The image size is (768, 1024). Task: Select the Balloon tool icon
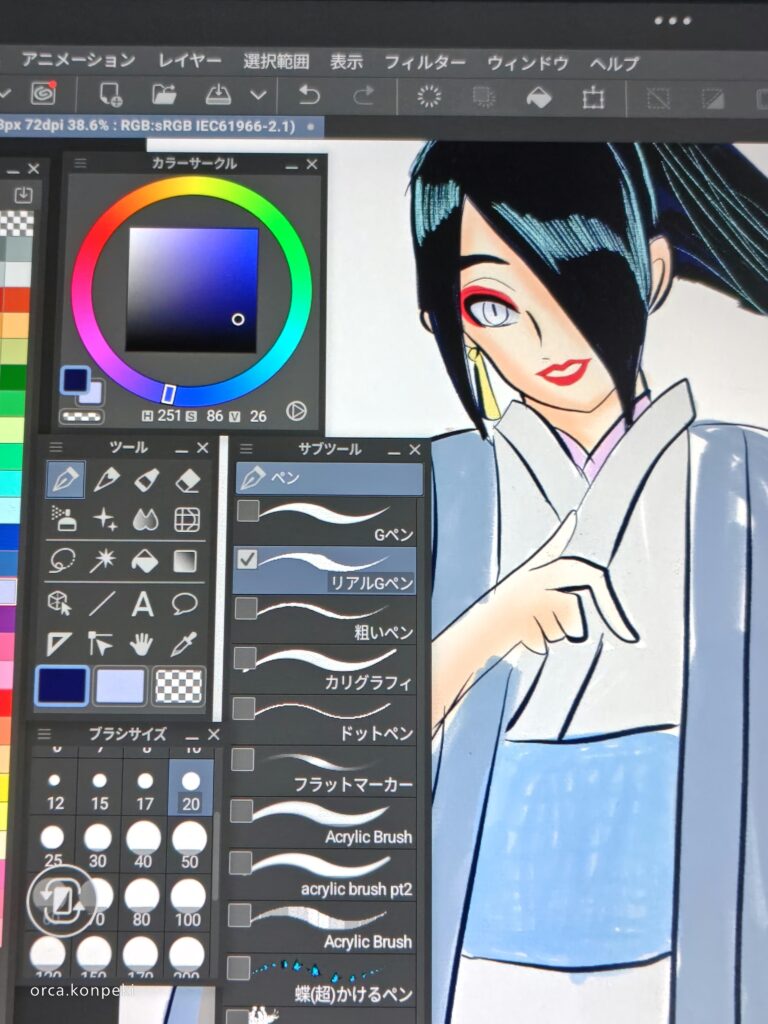[185, 603]
